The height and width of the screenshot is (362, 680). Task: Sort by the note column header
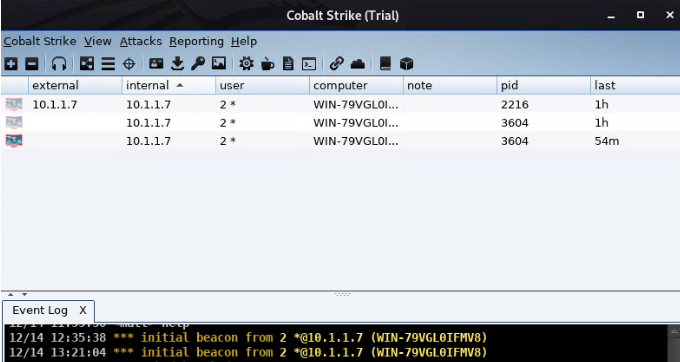coord(450,85)
